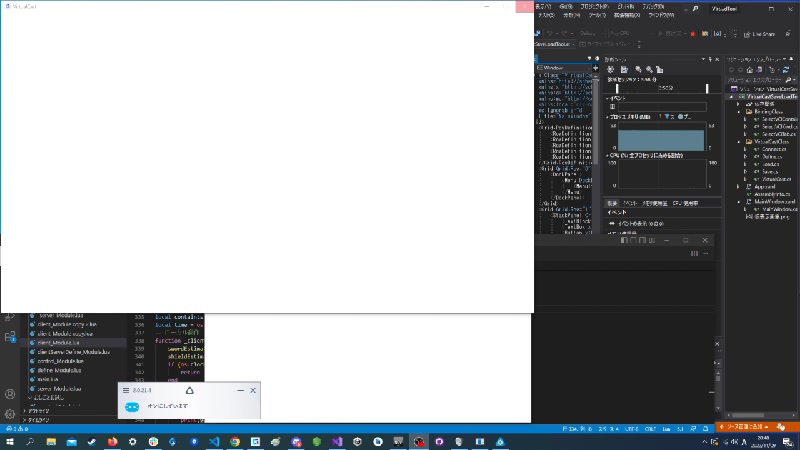Screen dimensions: 800x450
Task: Open the プロジェクト menu in Visual Studio
Action: tap(594, 7)
